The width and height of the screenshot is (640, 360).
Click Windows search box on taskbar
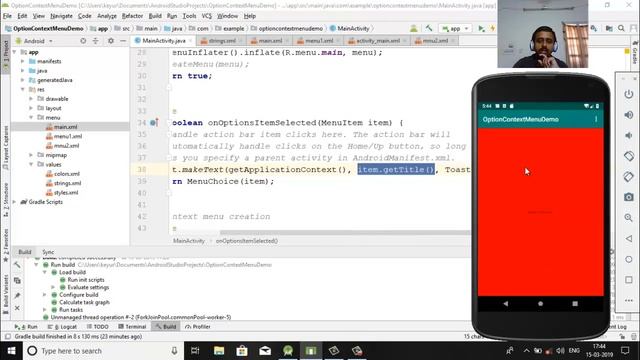(x=102, y=351)
